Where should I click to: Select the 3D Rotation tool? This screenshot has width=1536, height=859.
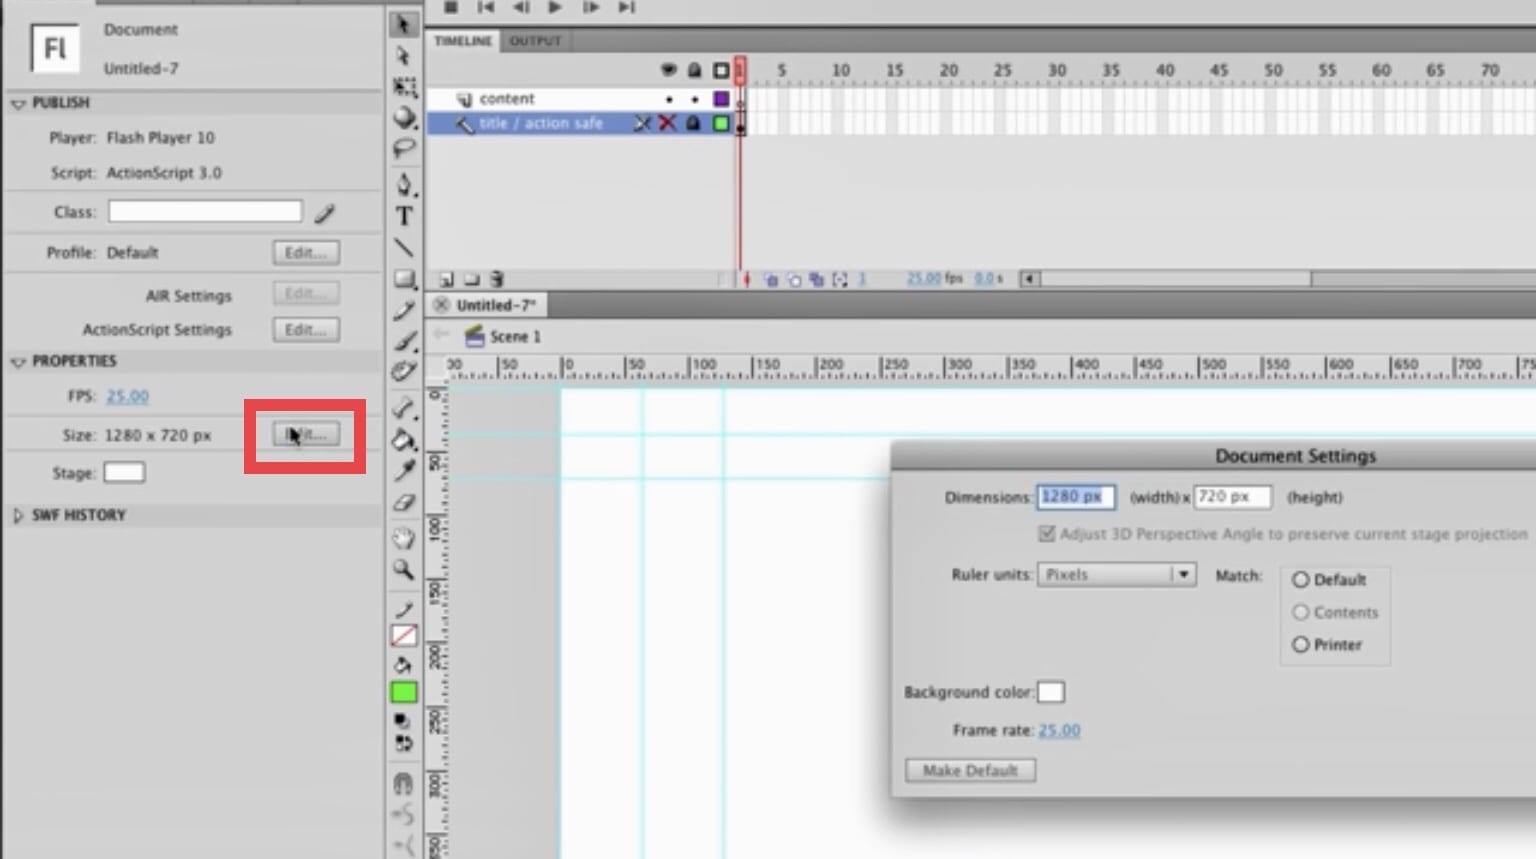coord(404,117)
